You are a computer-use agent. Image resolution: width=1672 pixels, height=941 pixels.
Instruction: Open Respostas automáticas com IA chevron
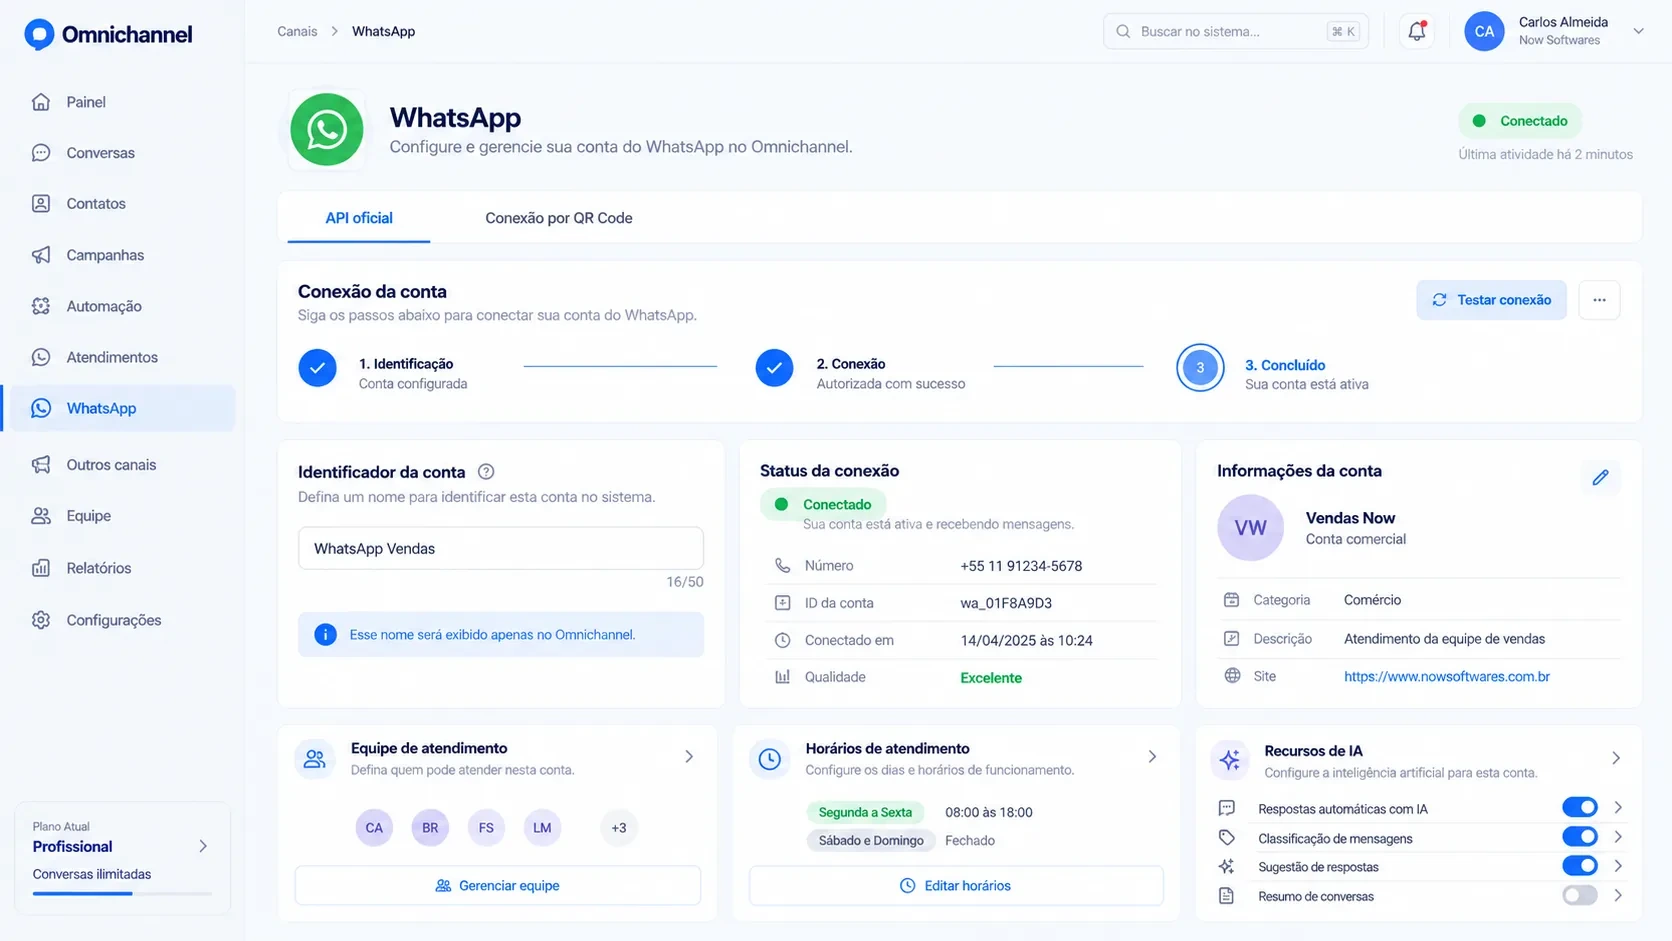point(1618,807)
